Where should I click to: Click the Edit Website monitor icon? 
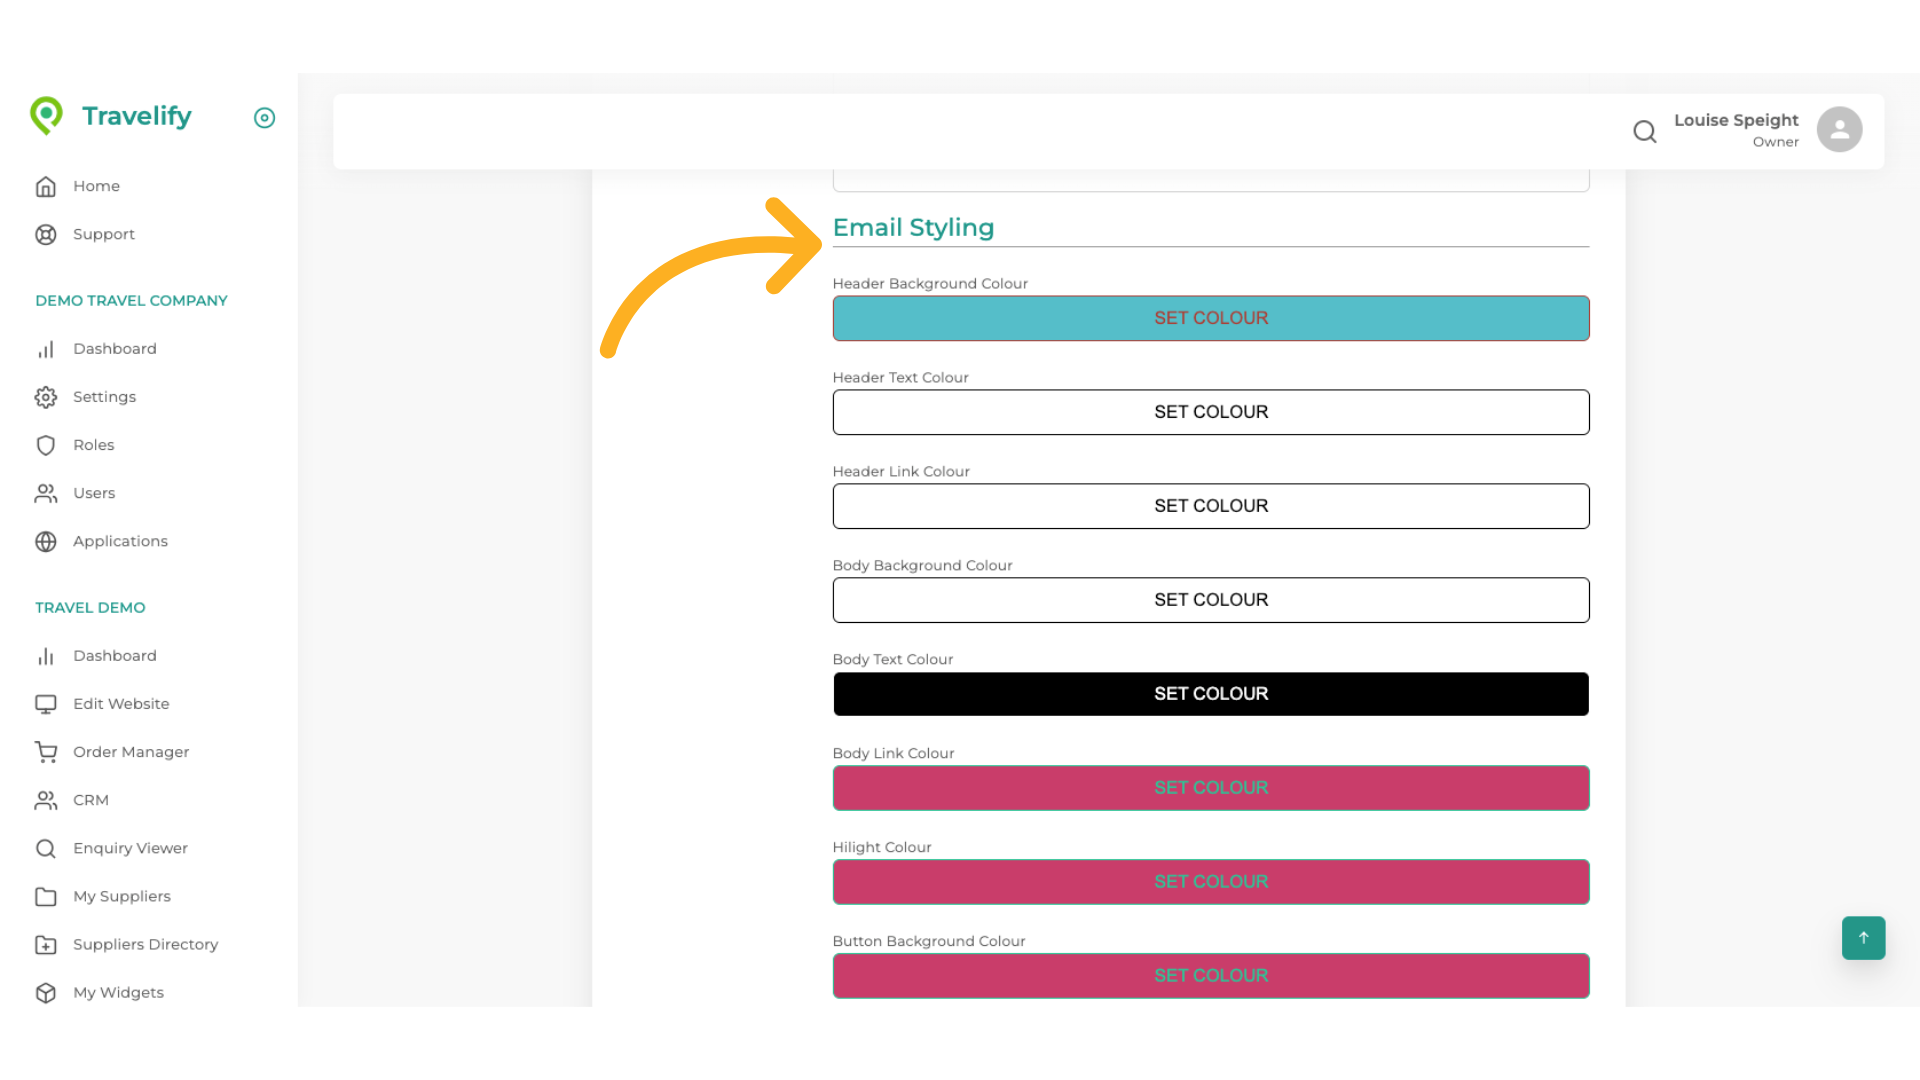click(x=46, y=704)
